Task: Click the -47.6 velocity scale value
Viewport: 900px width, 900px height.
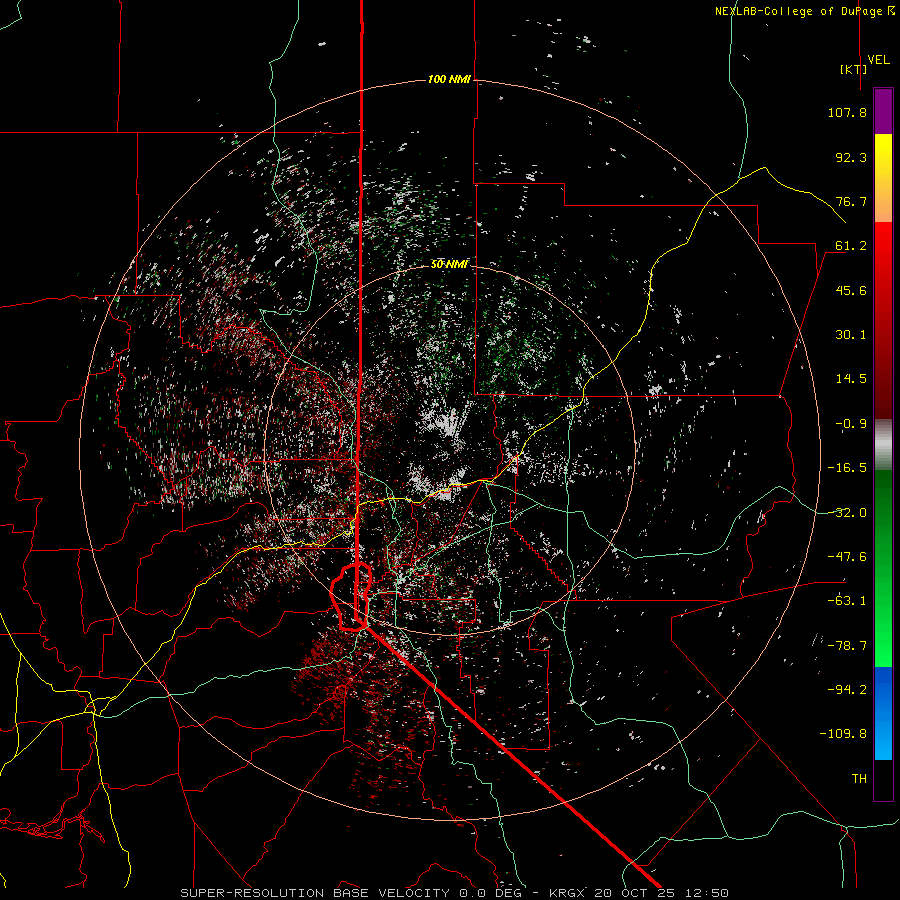Action: coord(847,557)
